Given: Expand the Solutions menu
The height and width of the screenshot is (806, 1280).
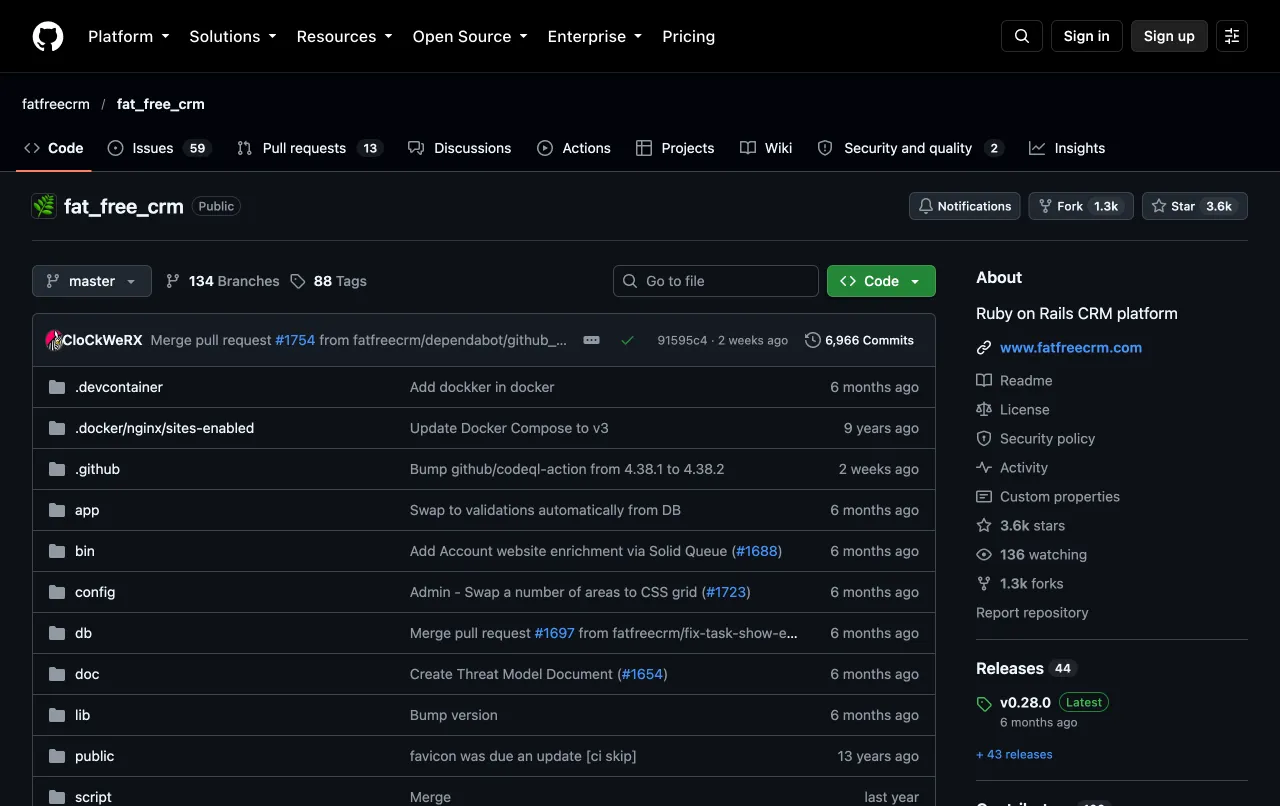Looking at the screenshot, I should [233, 36].
